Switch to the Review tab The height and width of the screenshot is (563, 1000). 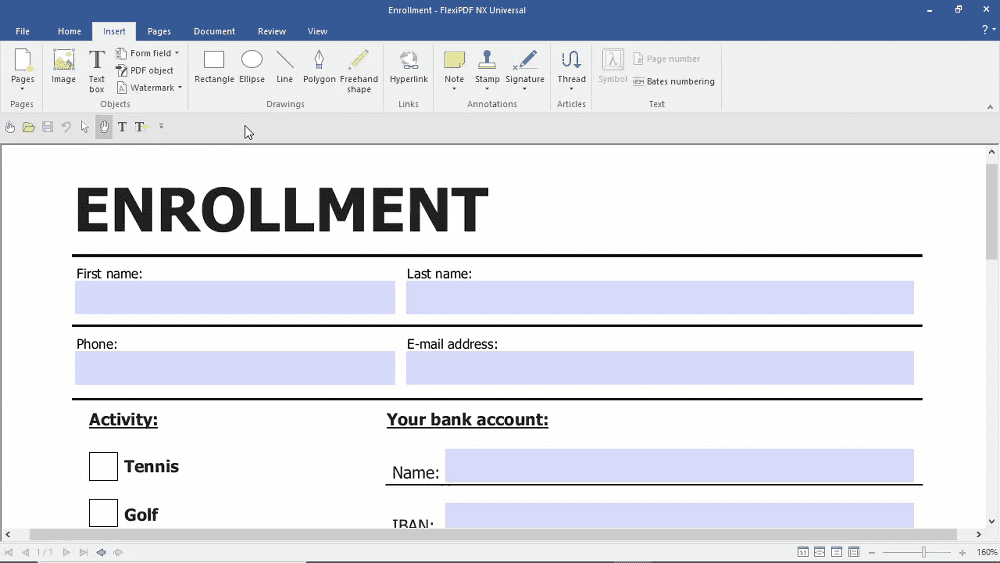tap(272, 31)
